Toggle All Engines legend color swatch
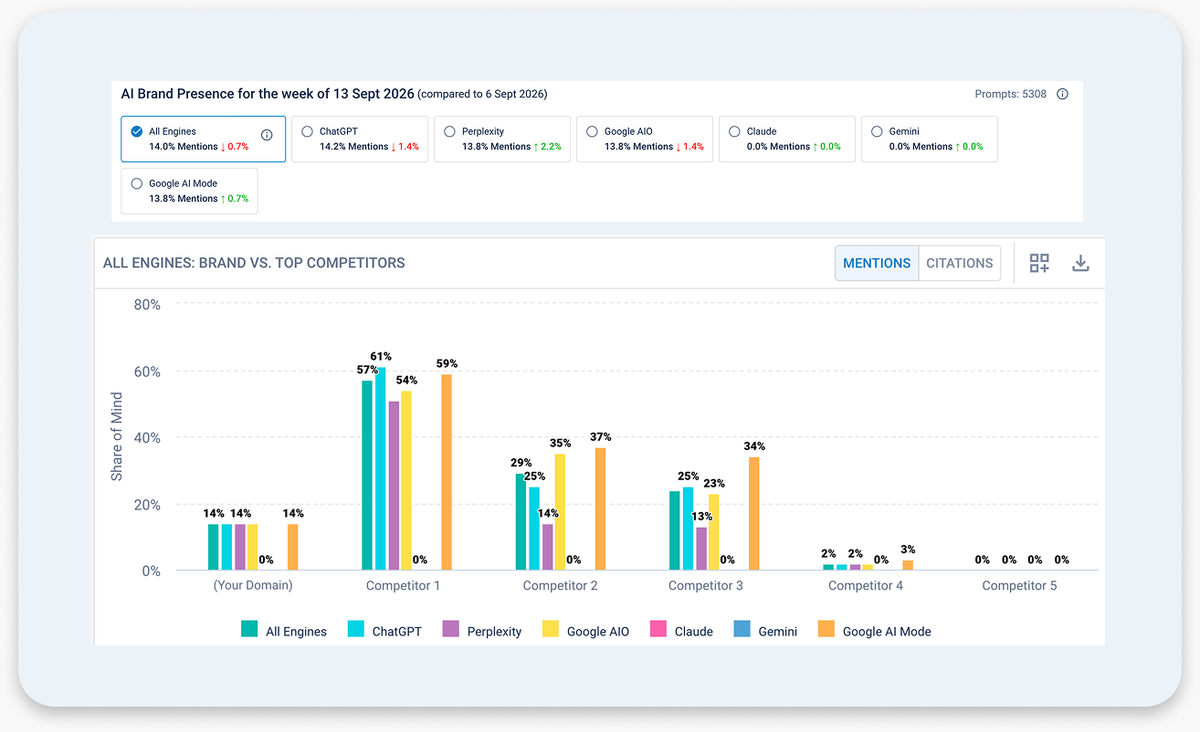 [249, 629]
